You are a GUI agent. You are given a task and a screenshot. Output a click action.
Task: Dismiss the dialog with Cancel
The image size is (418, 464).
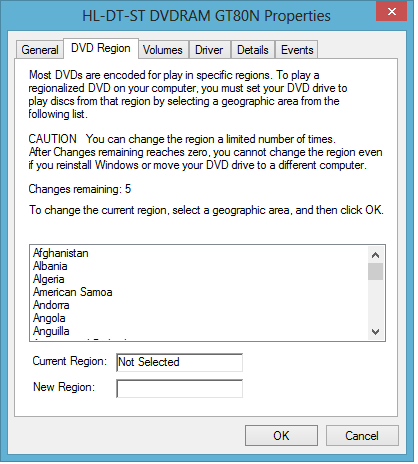click(x=362, y=436)
